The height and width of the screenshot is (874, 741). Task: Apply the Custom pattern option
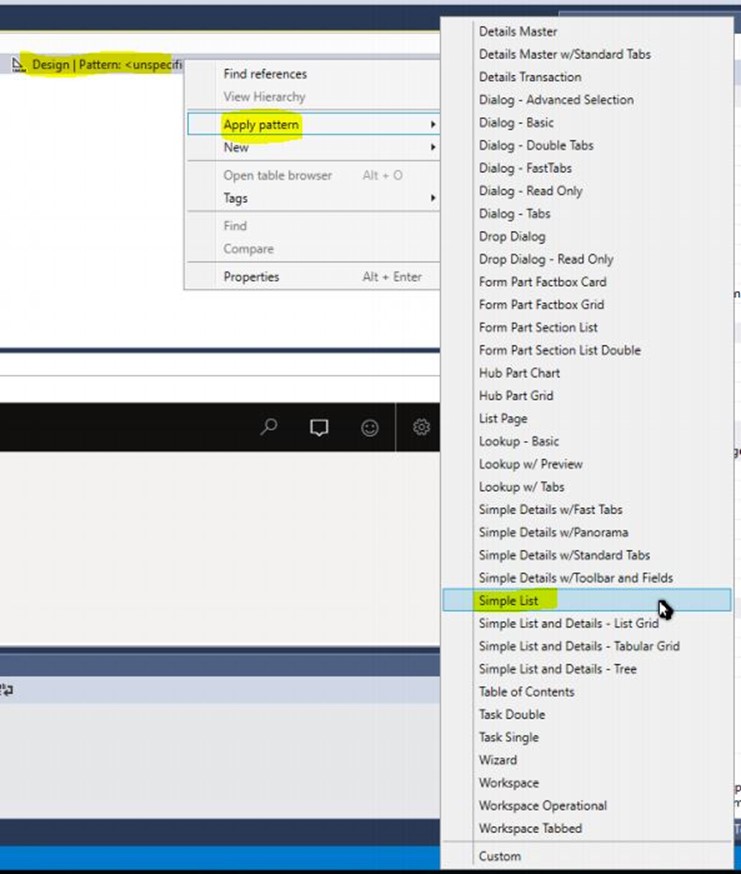pos(500,856)
